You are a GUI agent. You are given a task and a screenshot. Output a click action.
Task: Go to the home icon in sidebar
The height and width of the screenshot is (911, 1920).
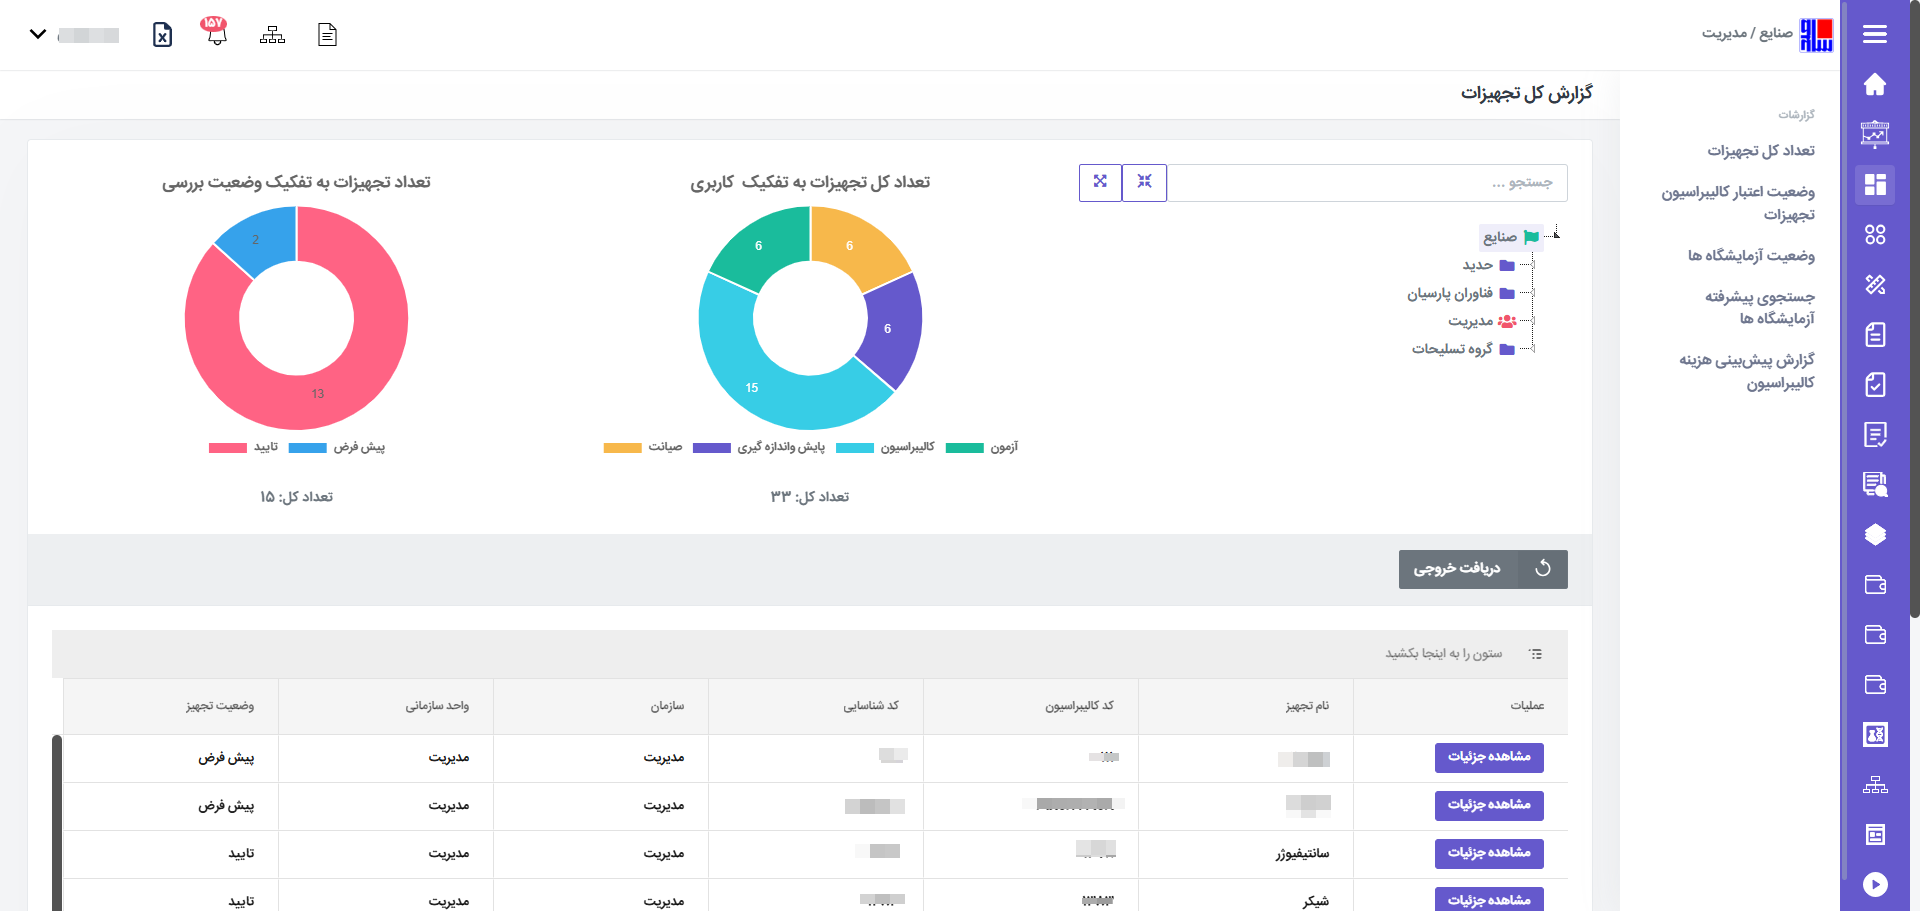pos(1875,84)
